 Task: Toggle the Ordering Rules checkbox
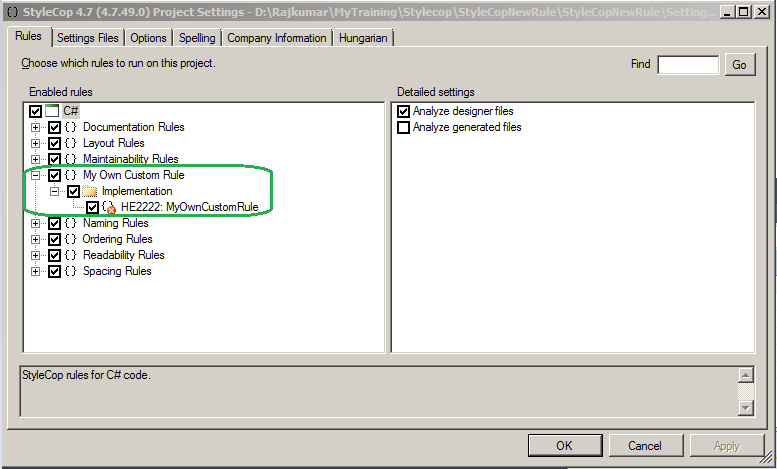coord(55,239)
